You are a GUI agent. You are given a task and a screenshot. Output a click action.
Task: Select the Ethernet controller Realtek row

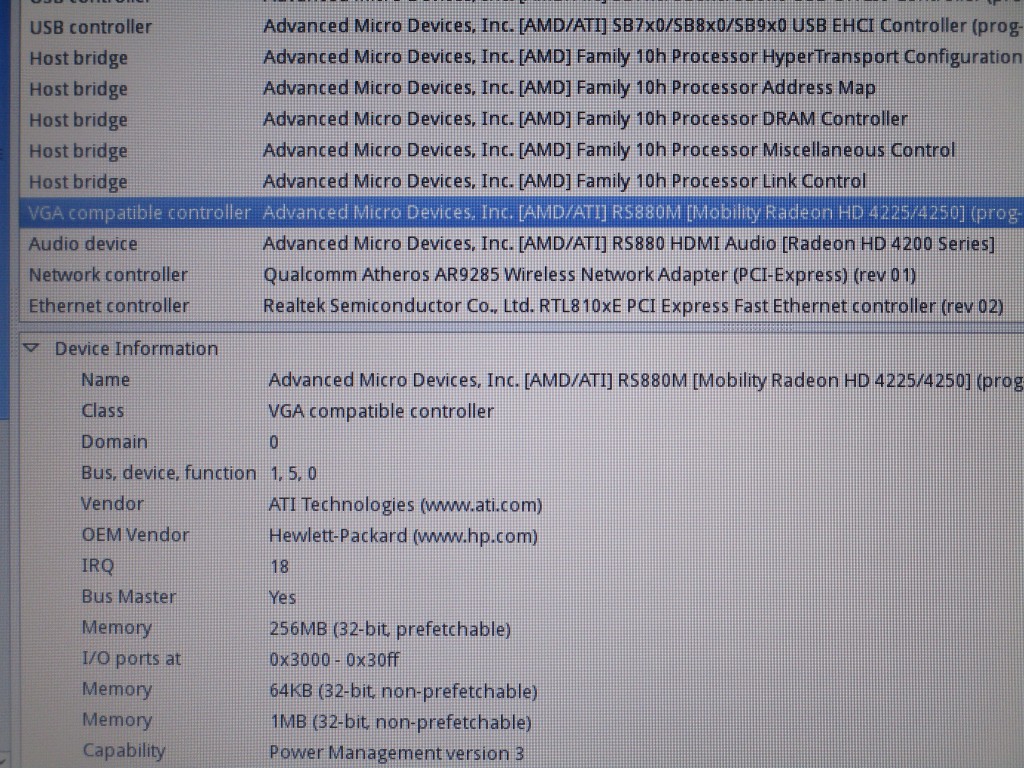pos(521,306)
